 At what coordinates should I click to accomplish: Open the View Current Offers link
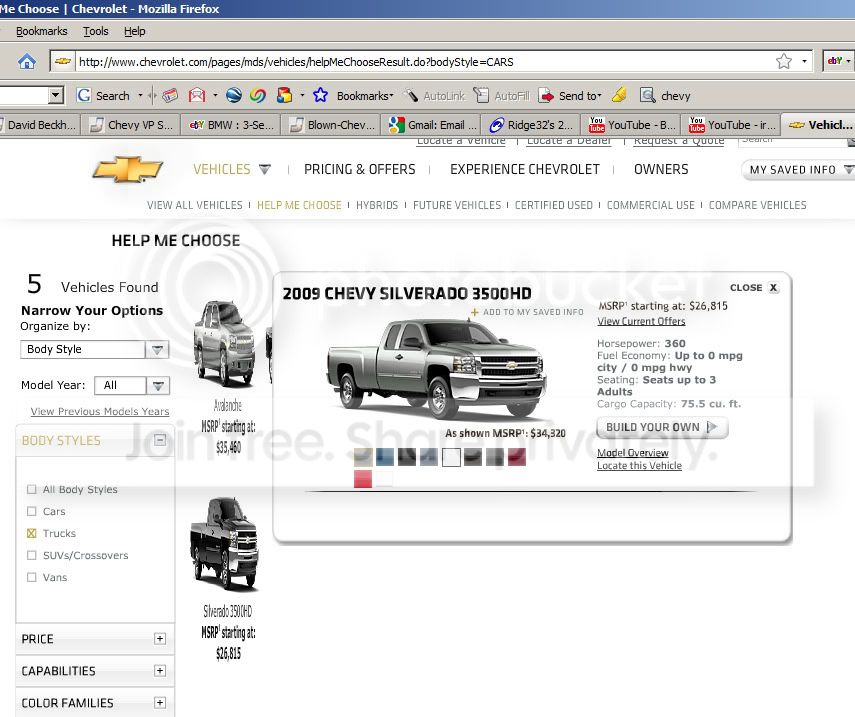[641, 321]
